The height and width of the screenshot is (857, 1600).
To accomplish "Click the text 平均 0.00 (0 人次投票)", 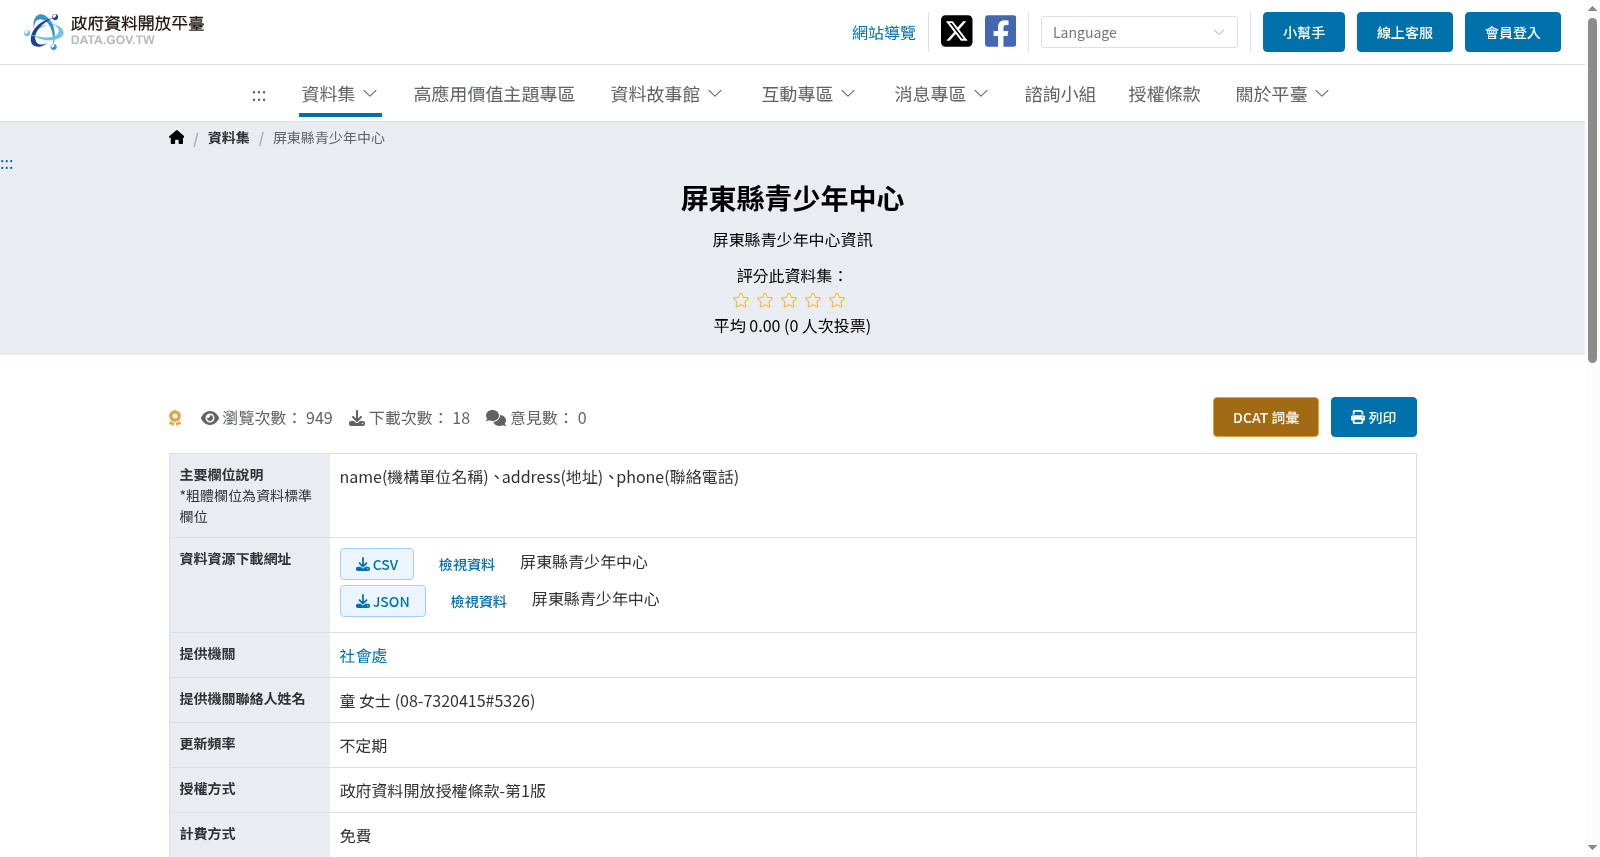I will pyautogui.click(x=792, y=326).
